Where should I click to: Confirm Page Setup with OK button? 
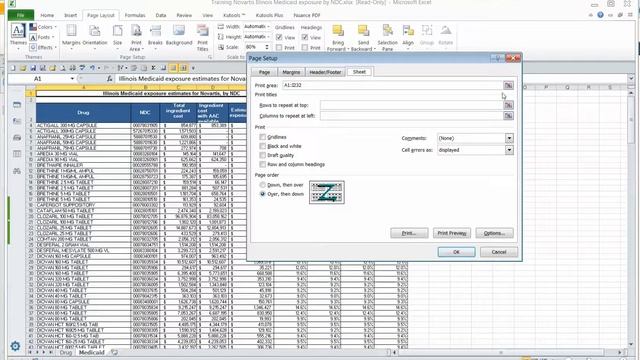pos(456,252)
